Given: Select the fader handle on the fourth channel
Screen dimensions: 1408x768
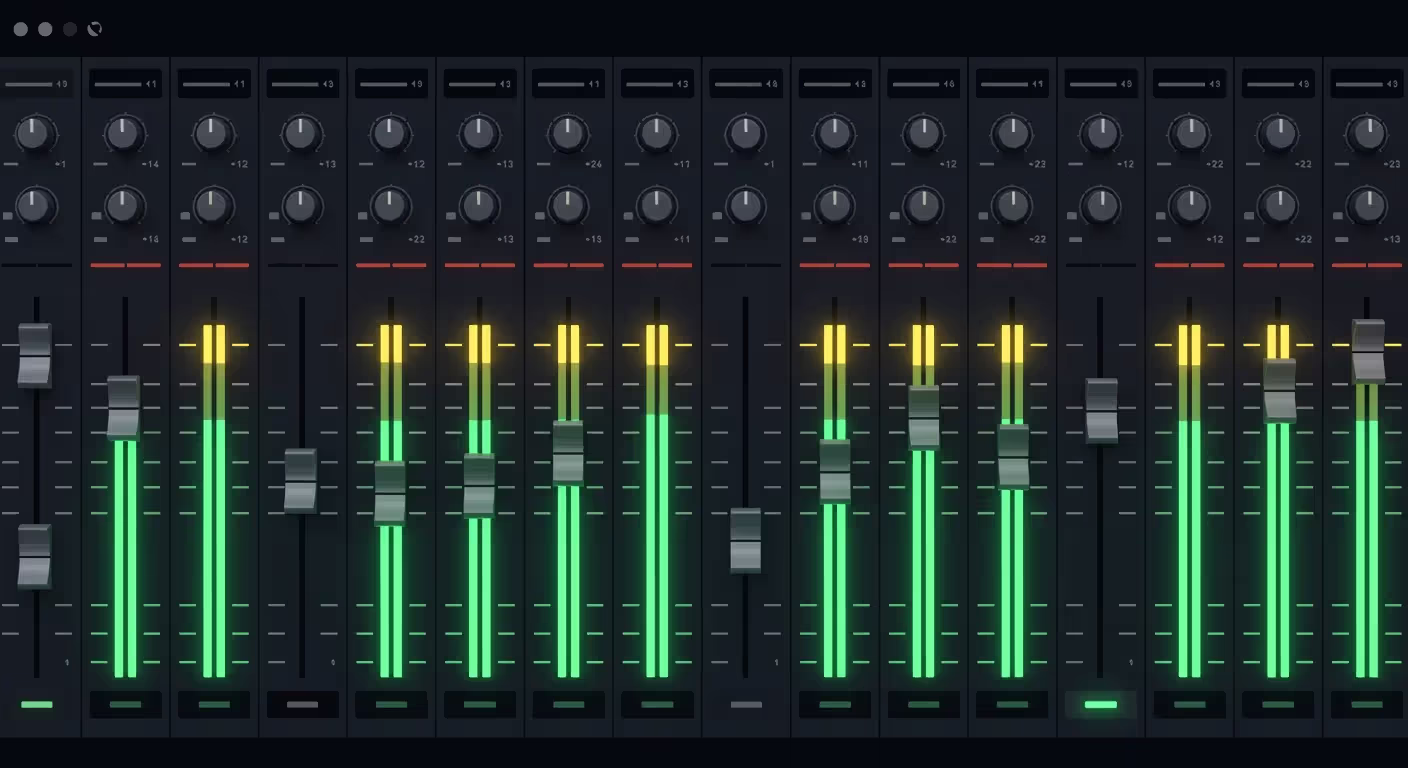Looking at the screenshot, I should pyautogui.click(x=301, y=480).
